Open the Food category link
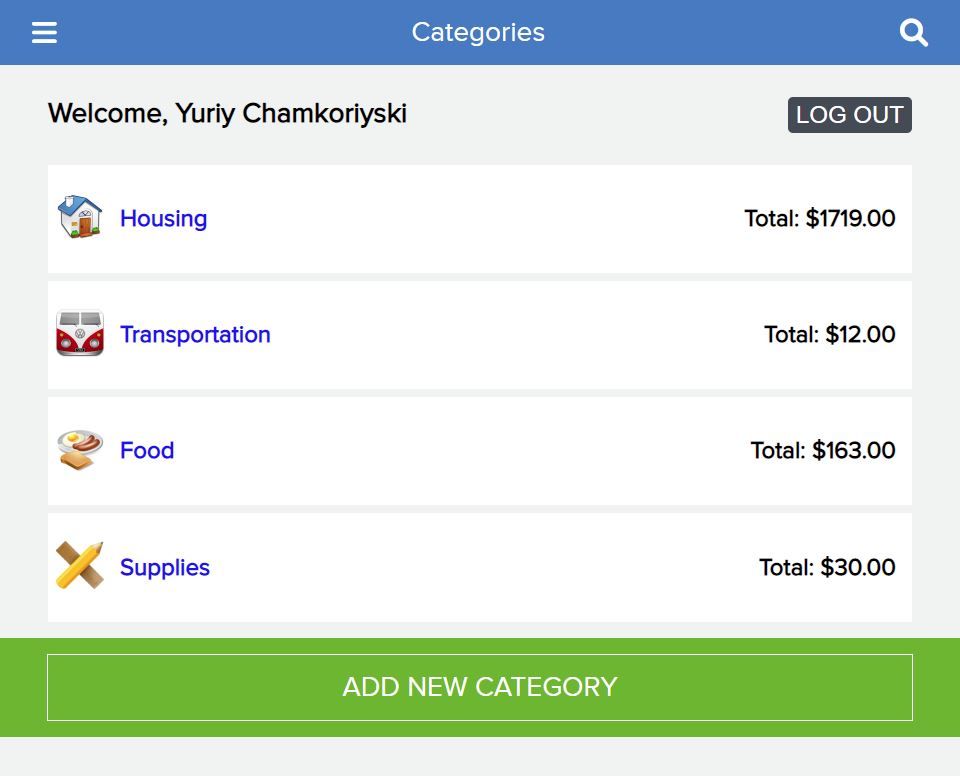The width and height of the screenshot is (960, 776). click(147, 451)
